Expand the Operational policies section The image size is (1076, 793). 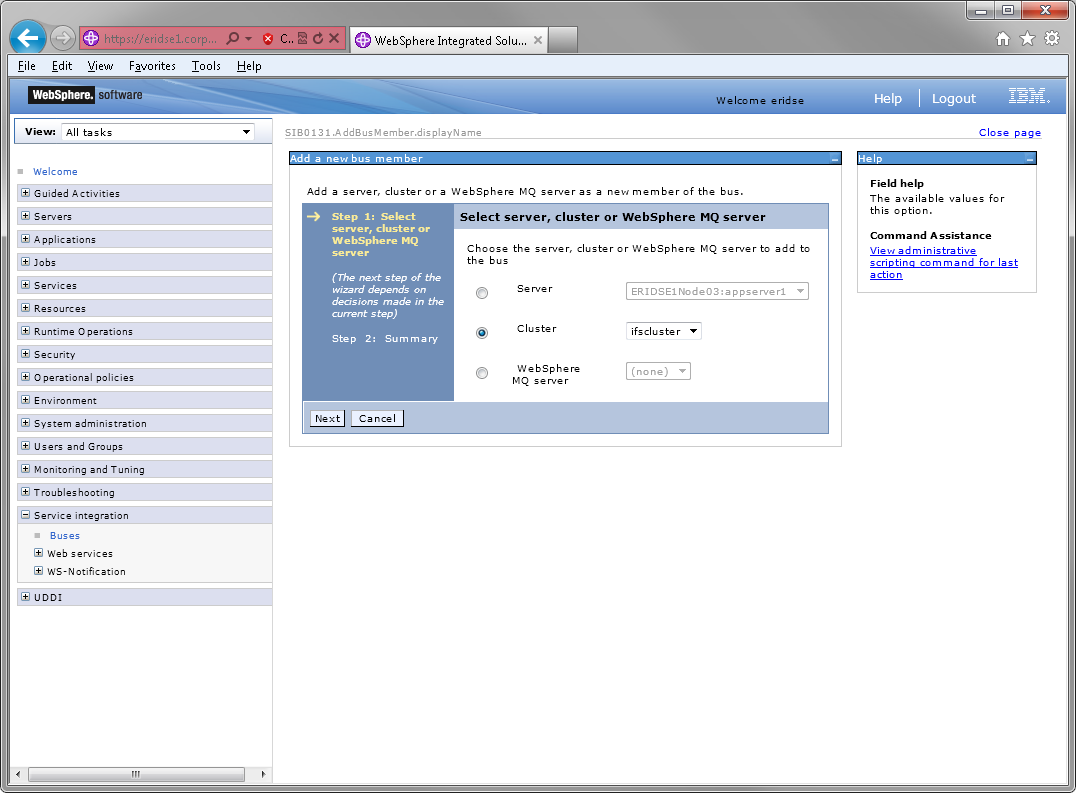click(x=25, y=377)
